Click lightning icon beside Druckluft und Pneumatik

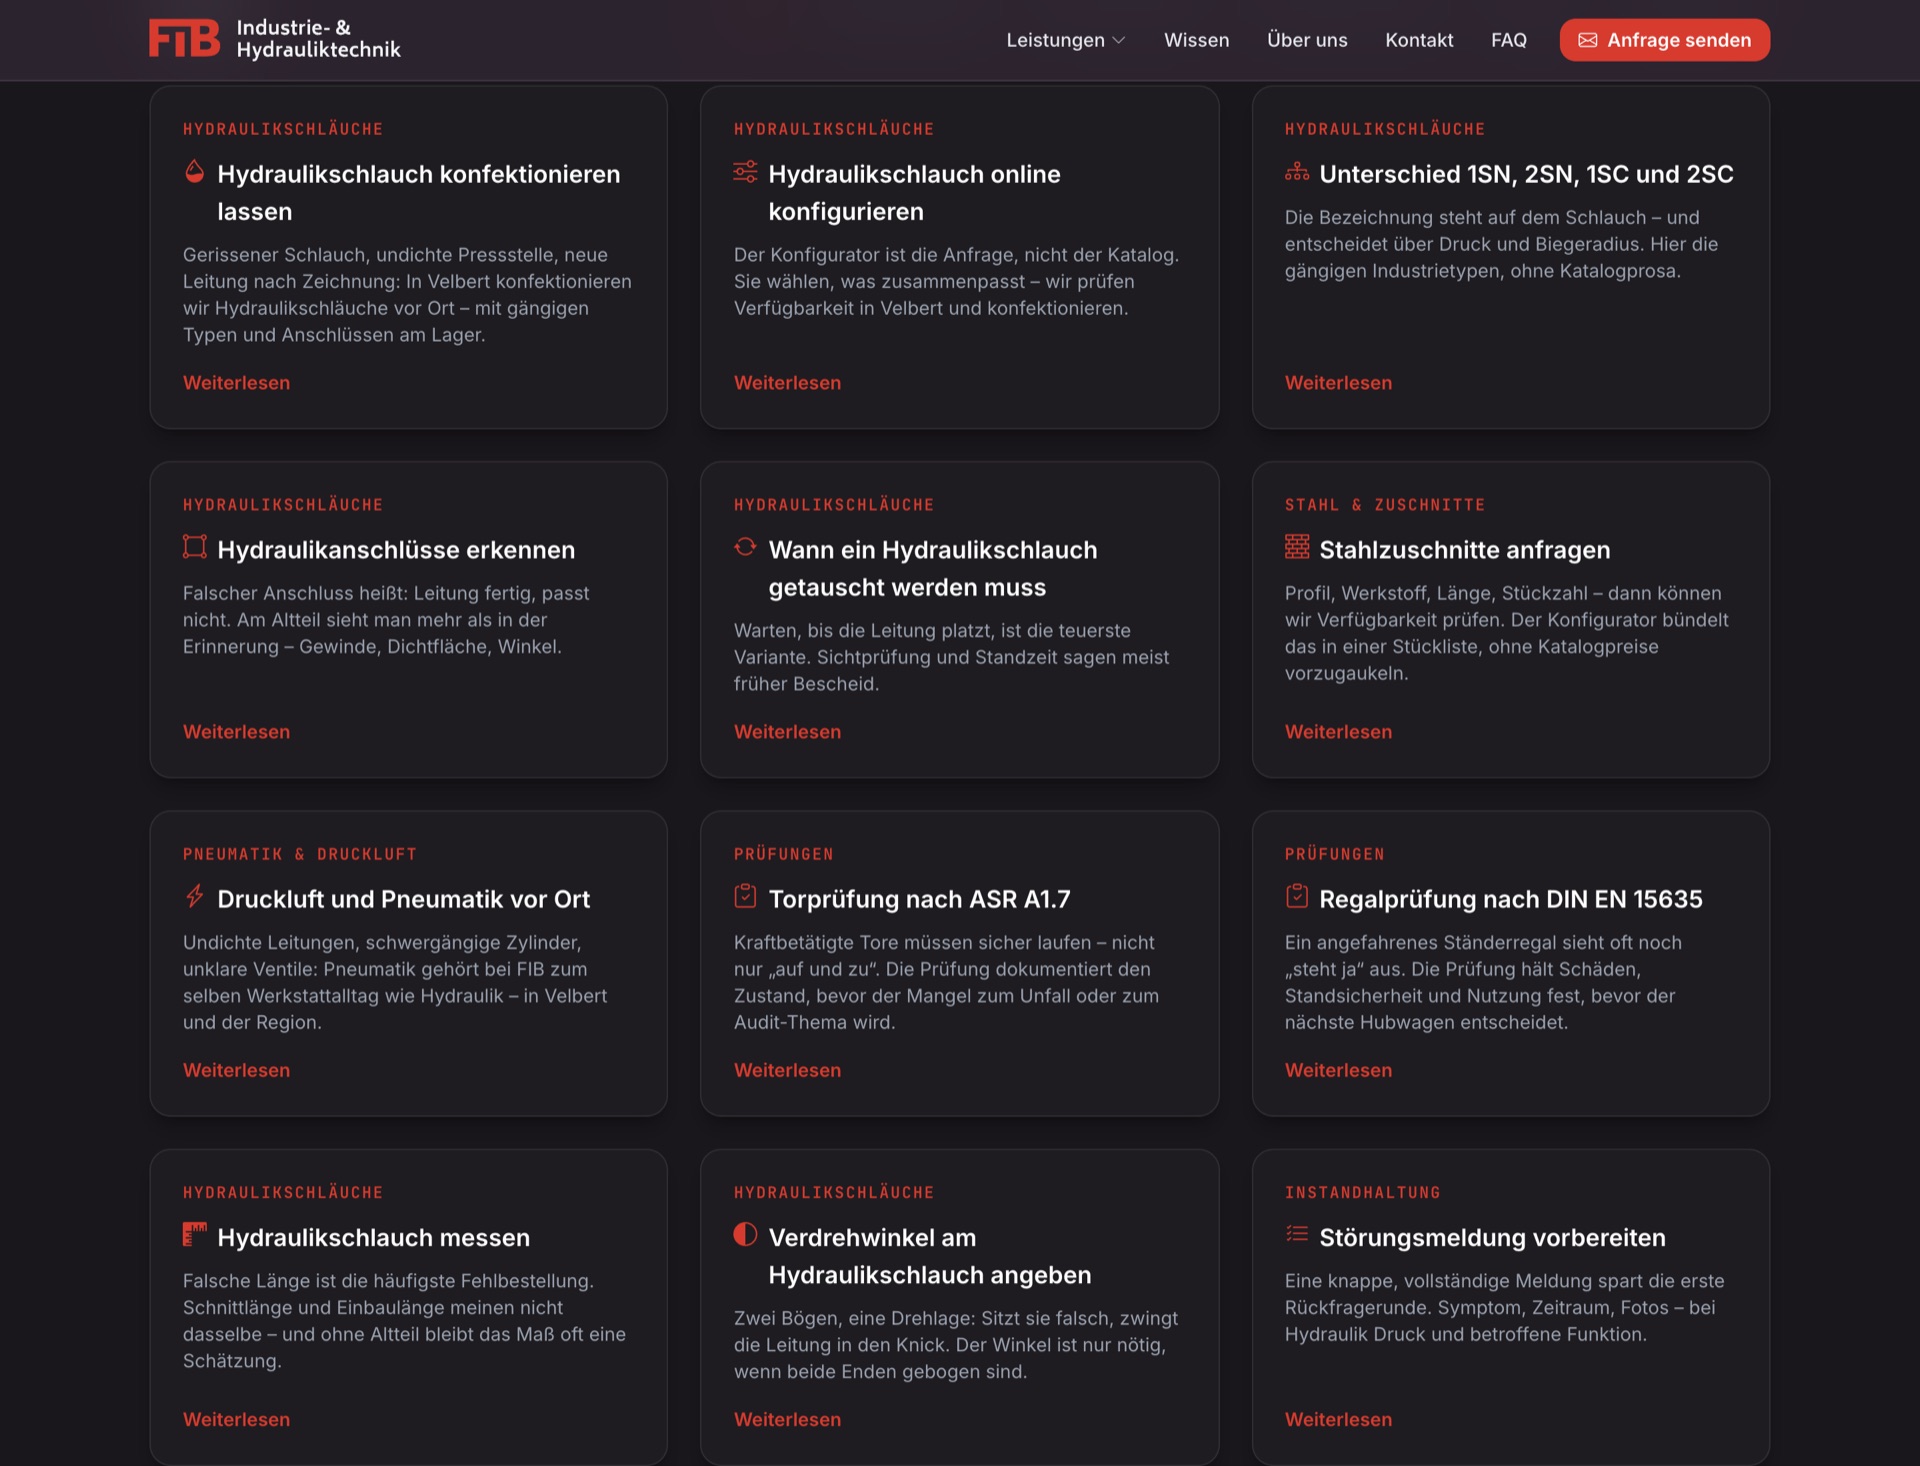tap(195, 896)
